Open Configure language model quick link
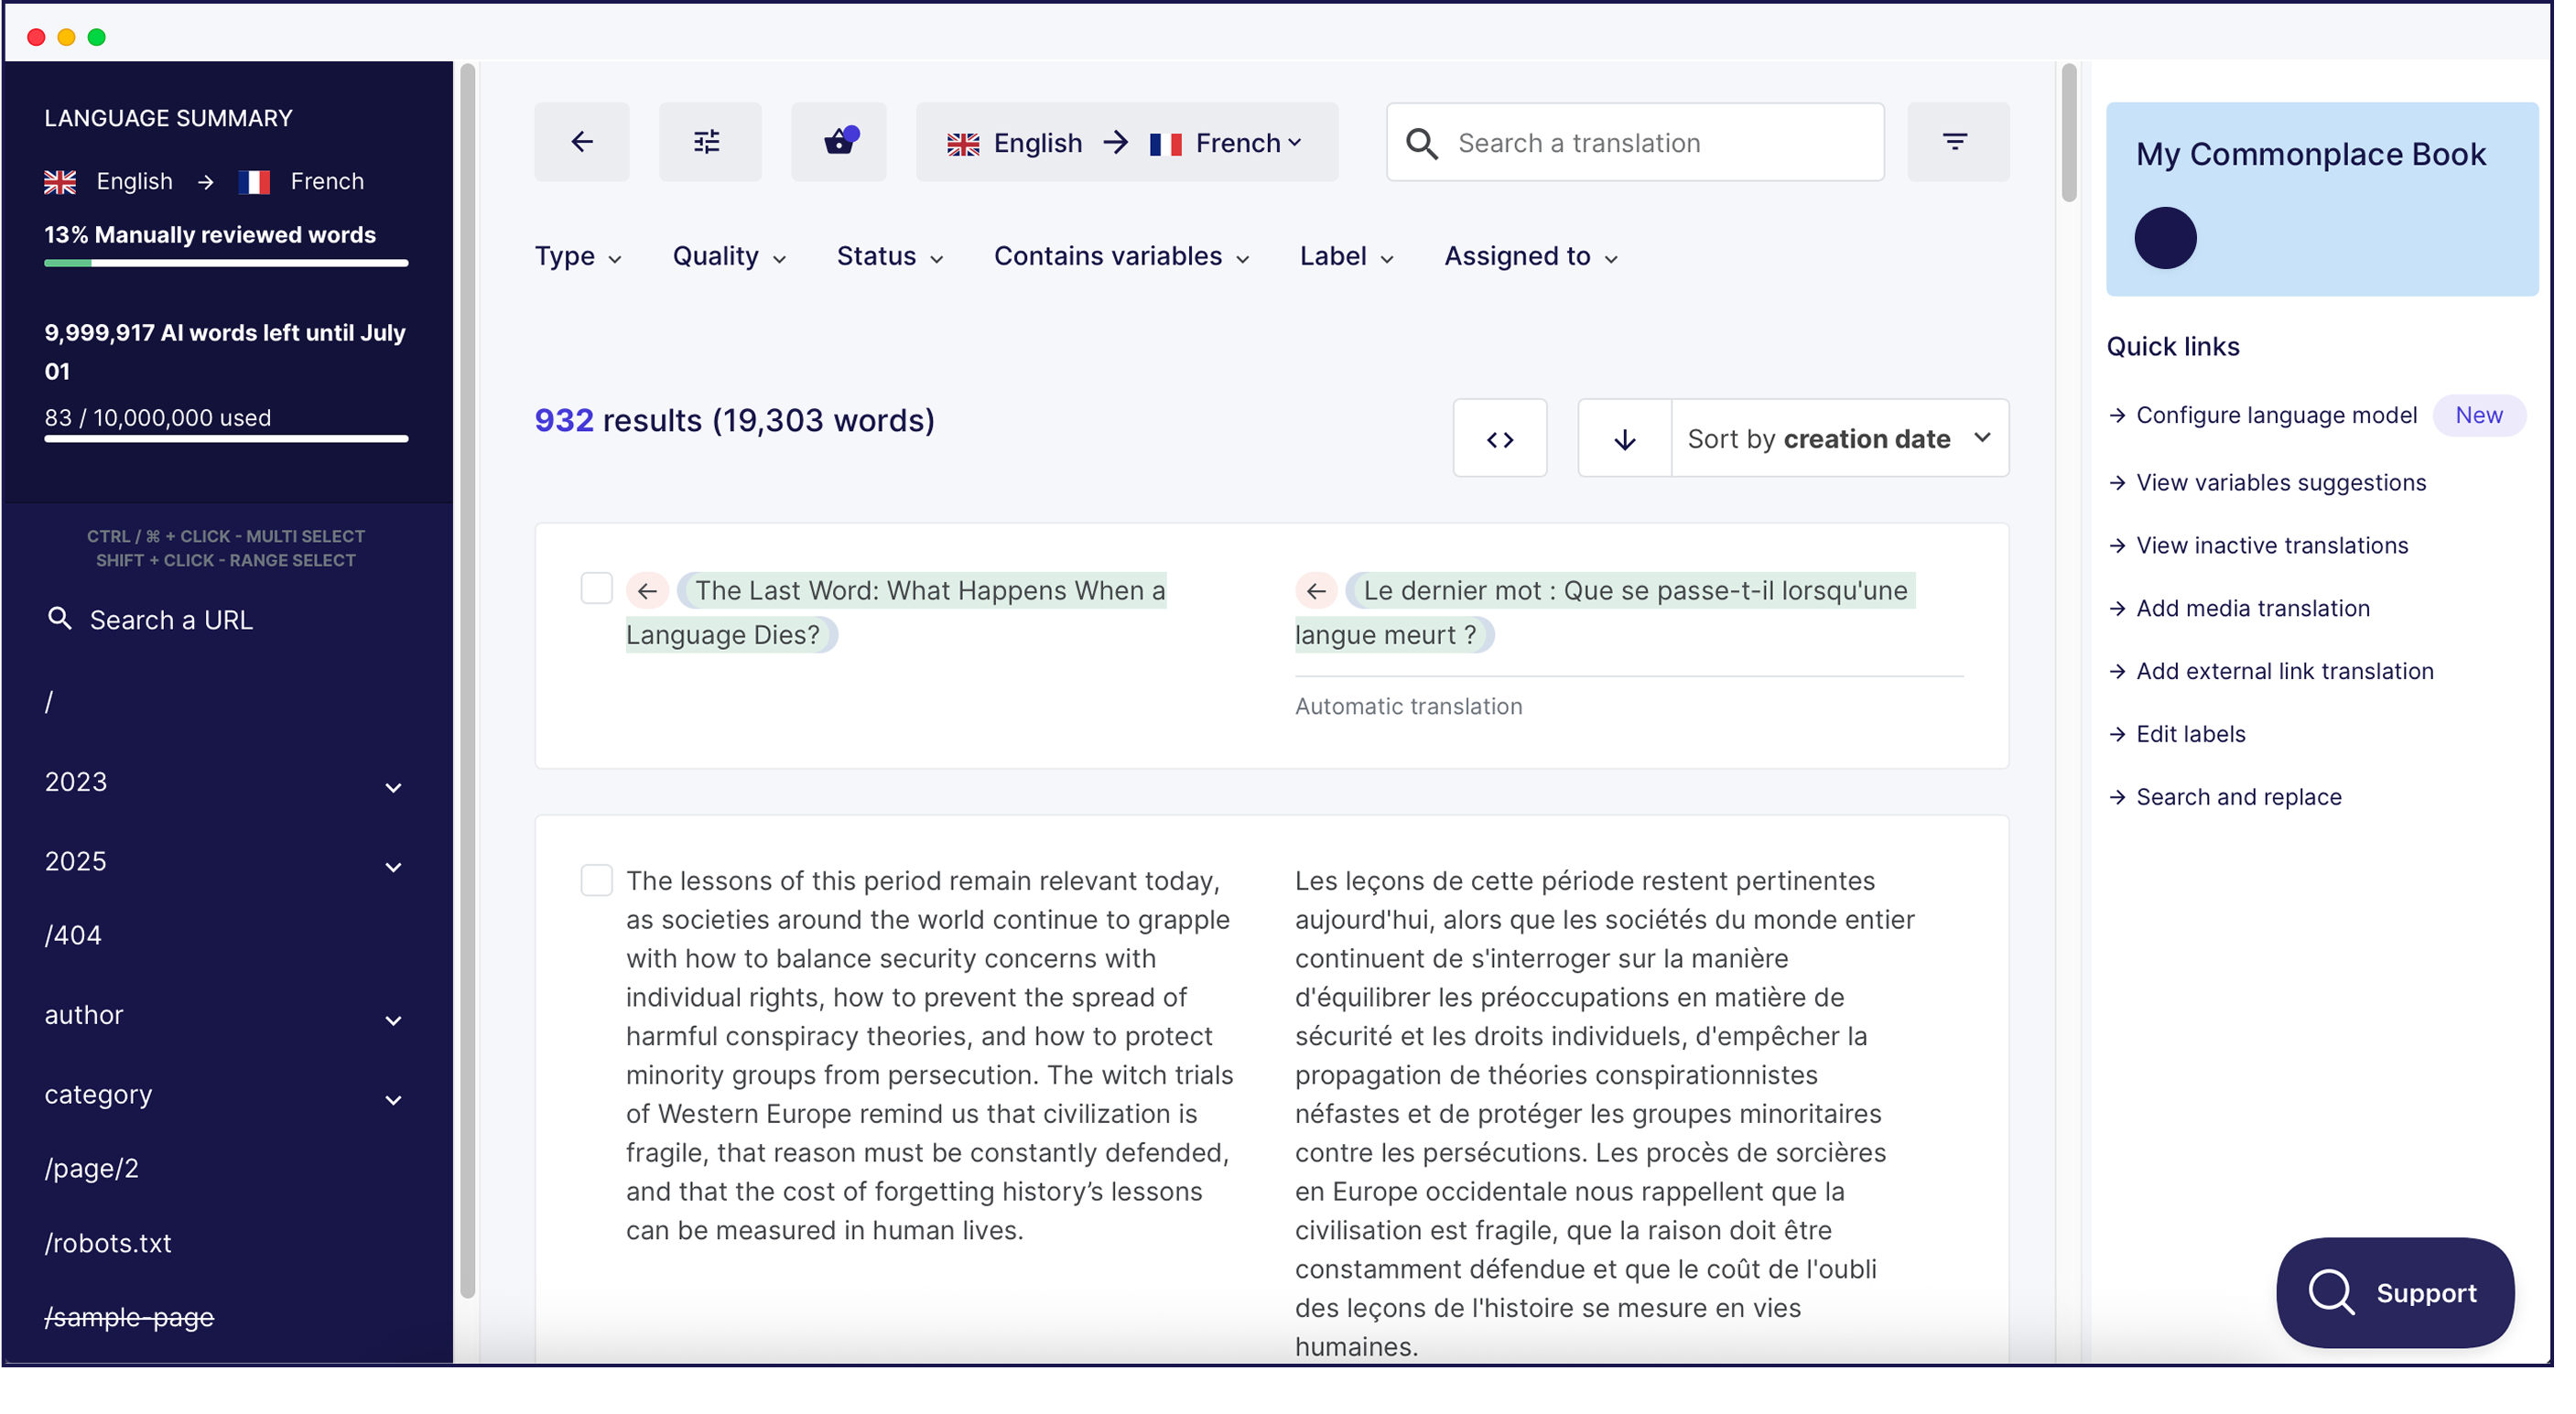This screenshot has height=1414, width=2576. point(2276,415)
